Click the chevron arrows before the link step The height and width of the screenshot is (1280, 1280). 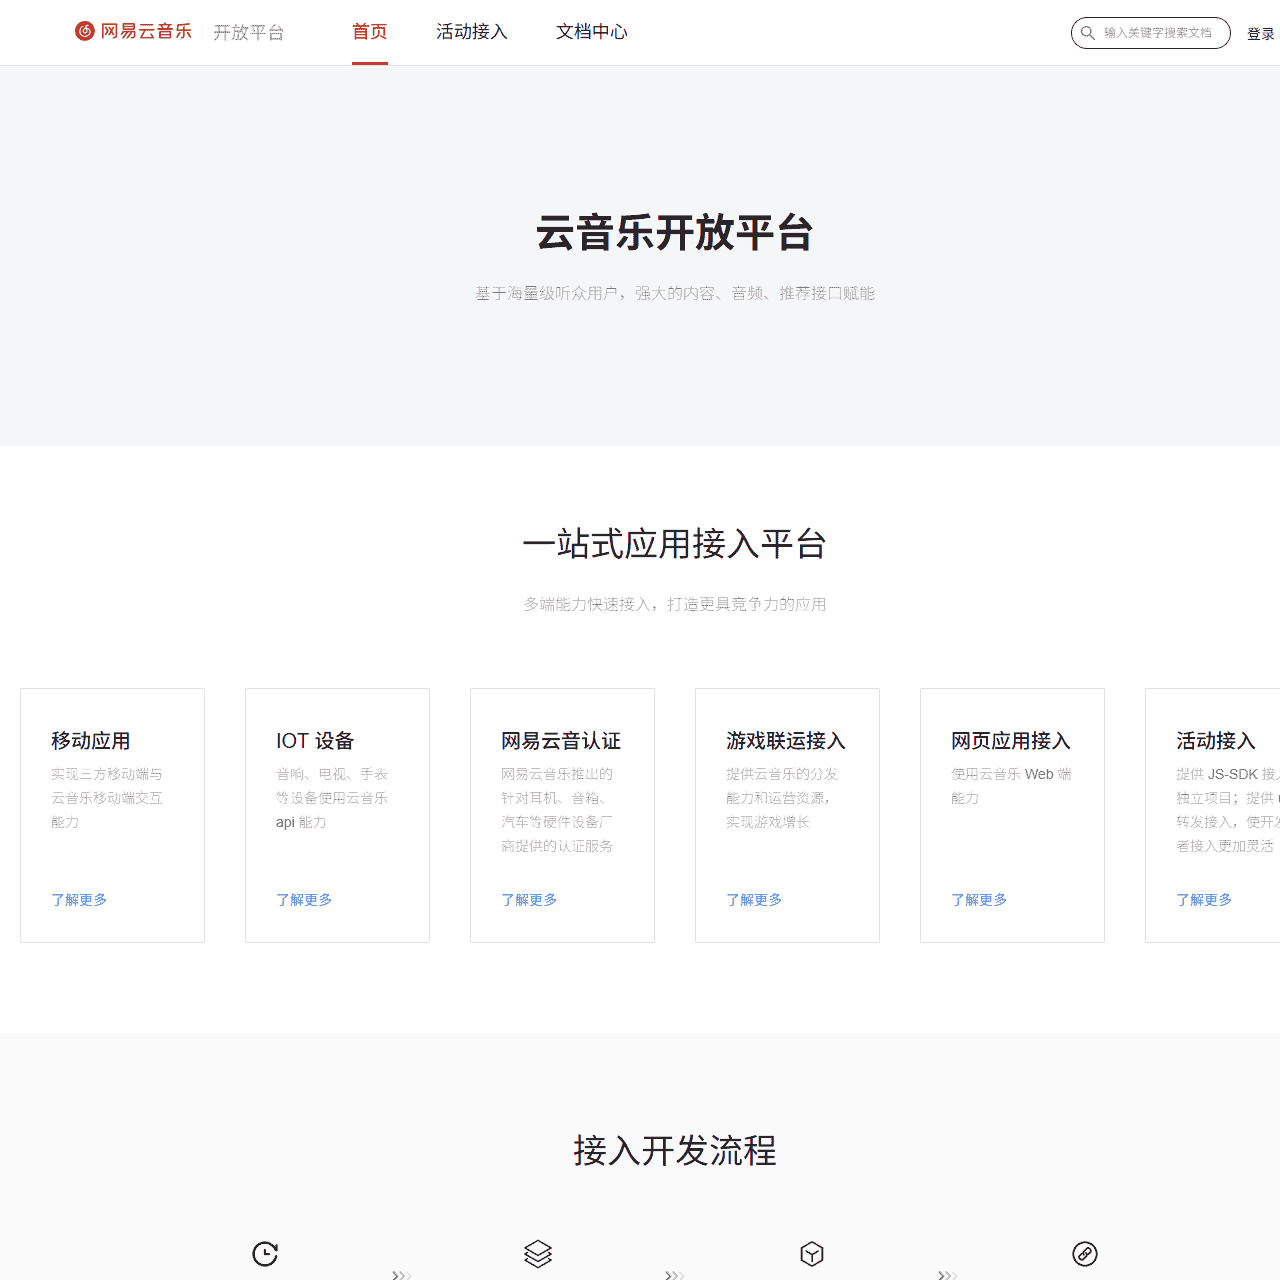tap(947, 1274)
